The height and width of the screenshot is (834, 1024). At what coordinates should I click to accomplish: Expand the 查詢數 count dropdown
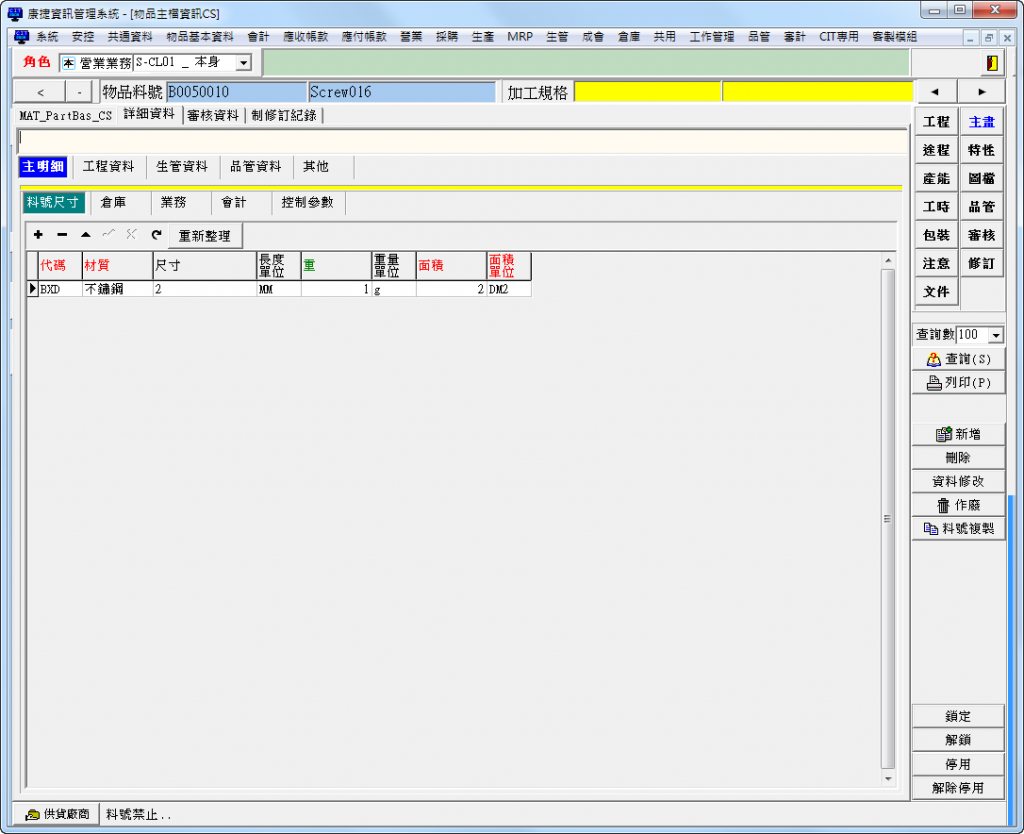coord(995,335)
